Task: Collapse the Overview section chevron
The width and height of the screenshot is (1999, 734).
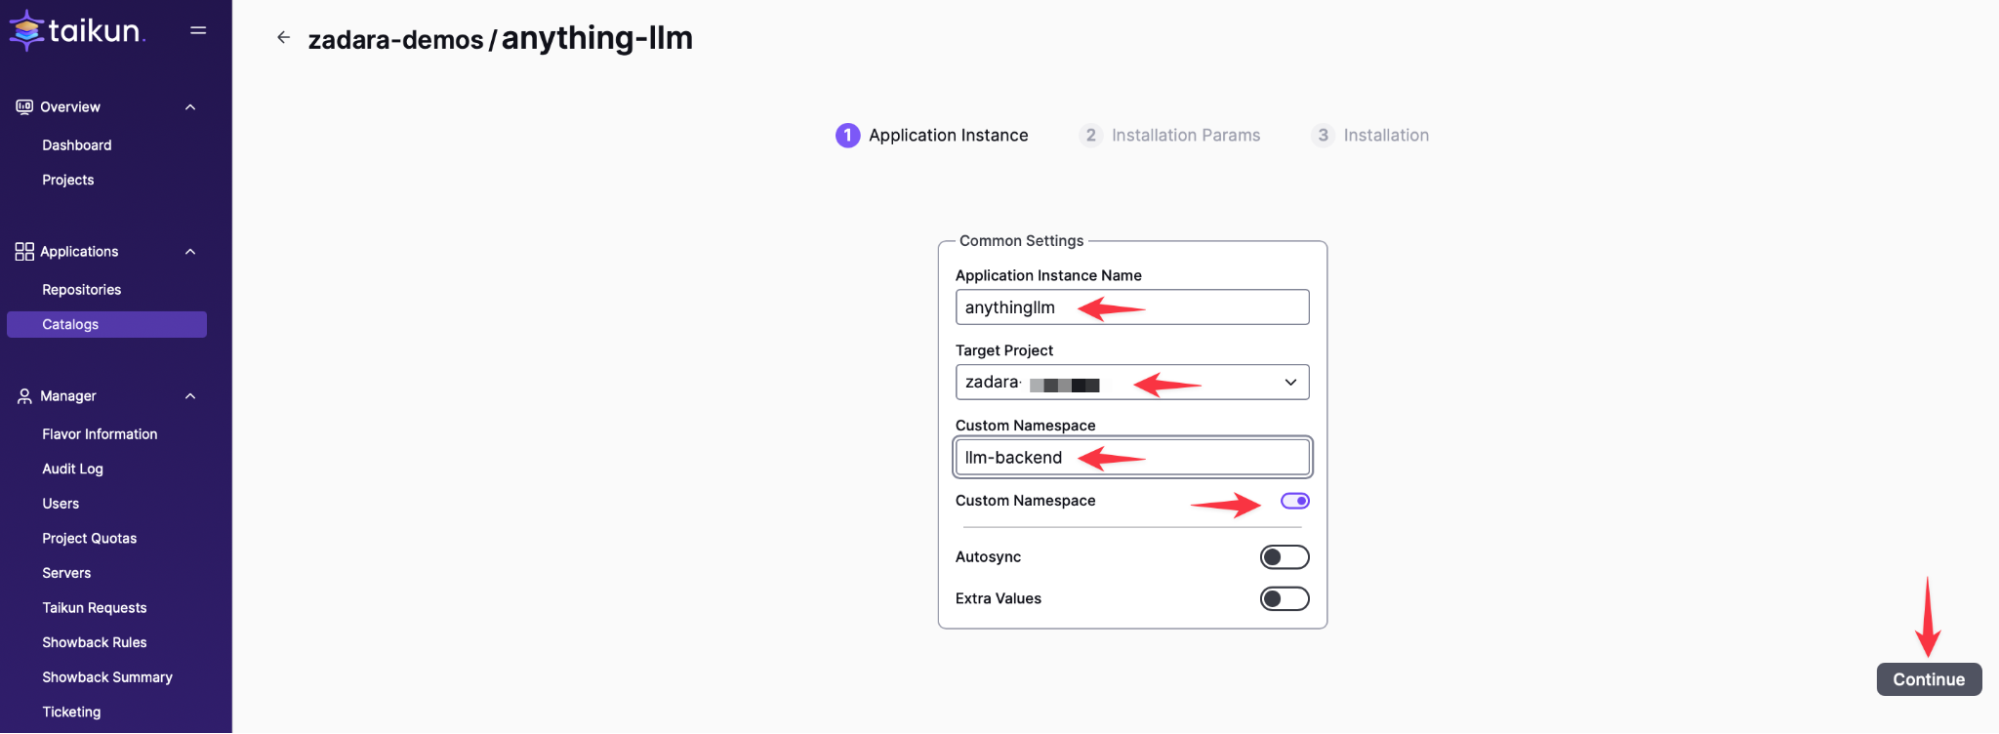Action: pyautogui.click(x=190, y=107)
